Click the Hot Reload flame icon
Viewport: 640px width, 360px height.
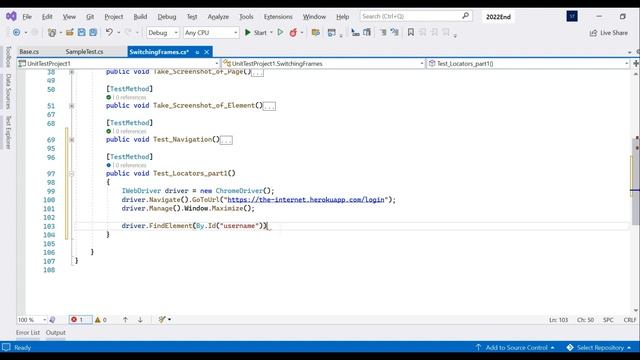coord(293,32)
